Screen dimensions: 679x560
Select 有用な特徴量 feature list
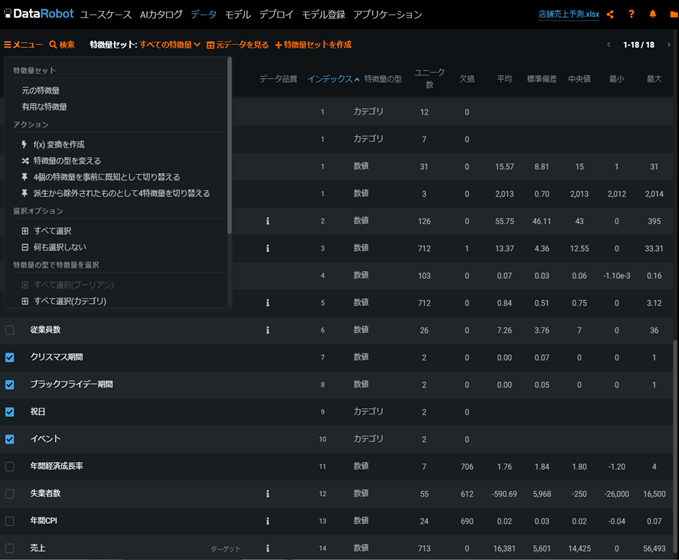click(x=44, y=107)
